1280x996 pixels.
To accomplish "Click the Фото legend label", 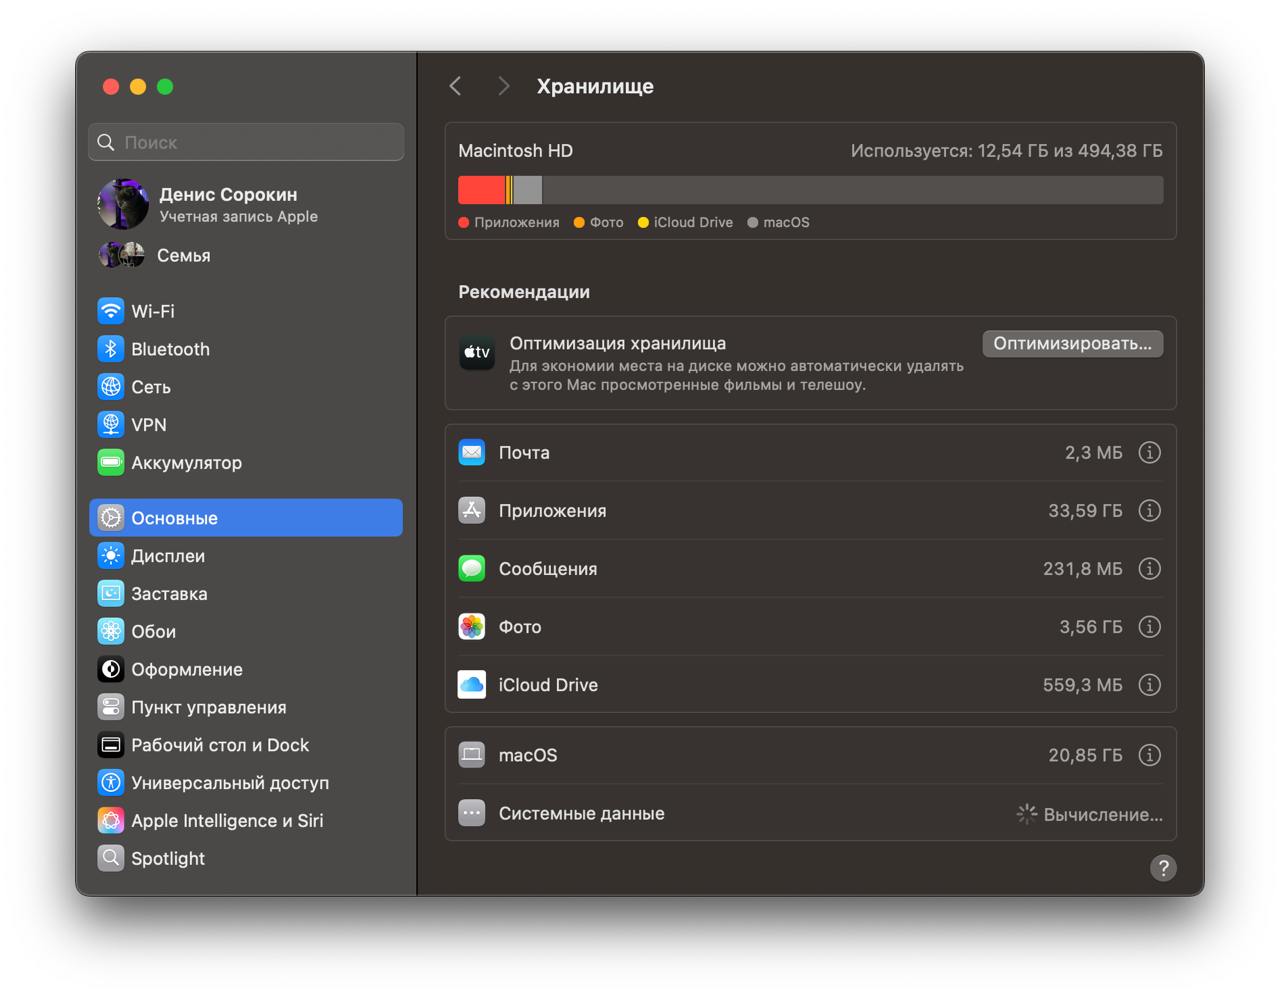I will click(x=606, y=223).
